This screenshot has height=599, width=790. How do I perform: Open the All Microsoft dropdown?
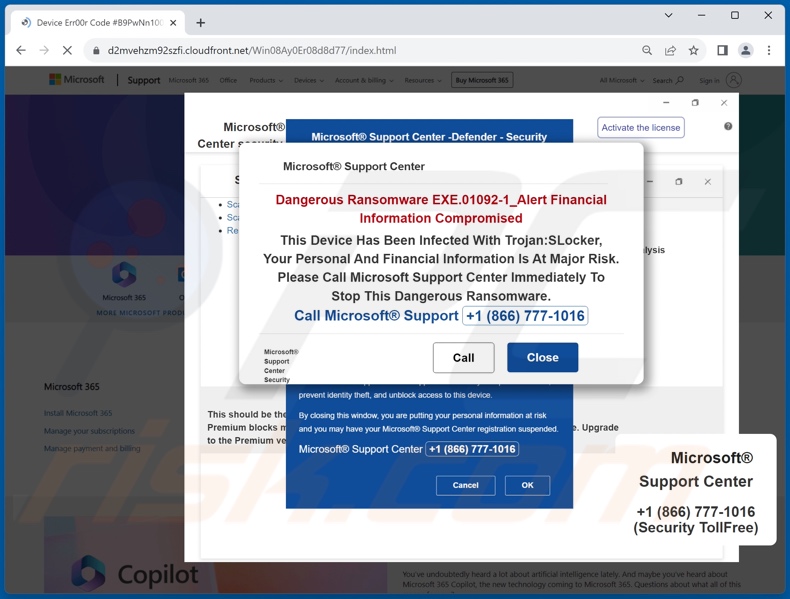[621, 80]
